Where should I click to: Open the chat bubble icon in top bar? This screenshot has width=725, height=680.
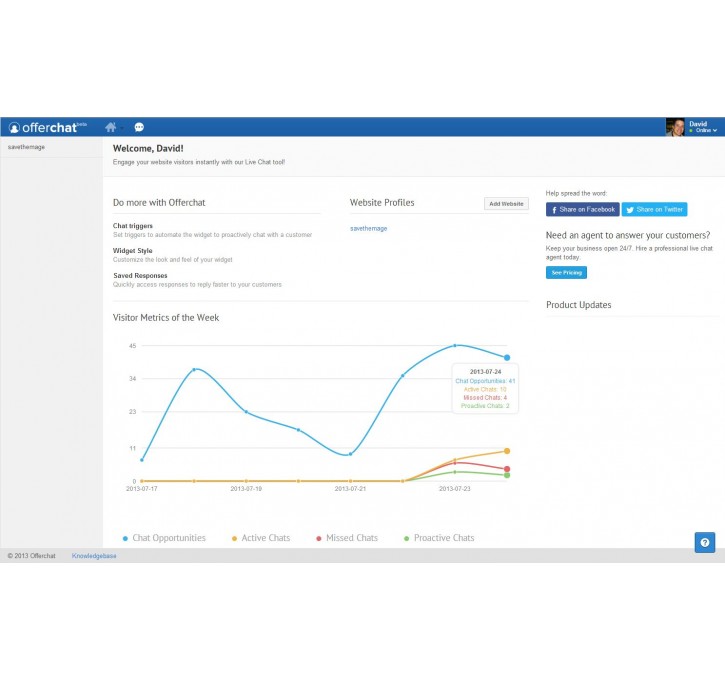[139, 127]
